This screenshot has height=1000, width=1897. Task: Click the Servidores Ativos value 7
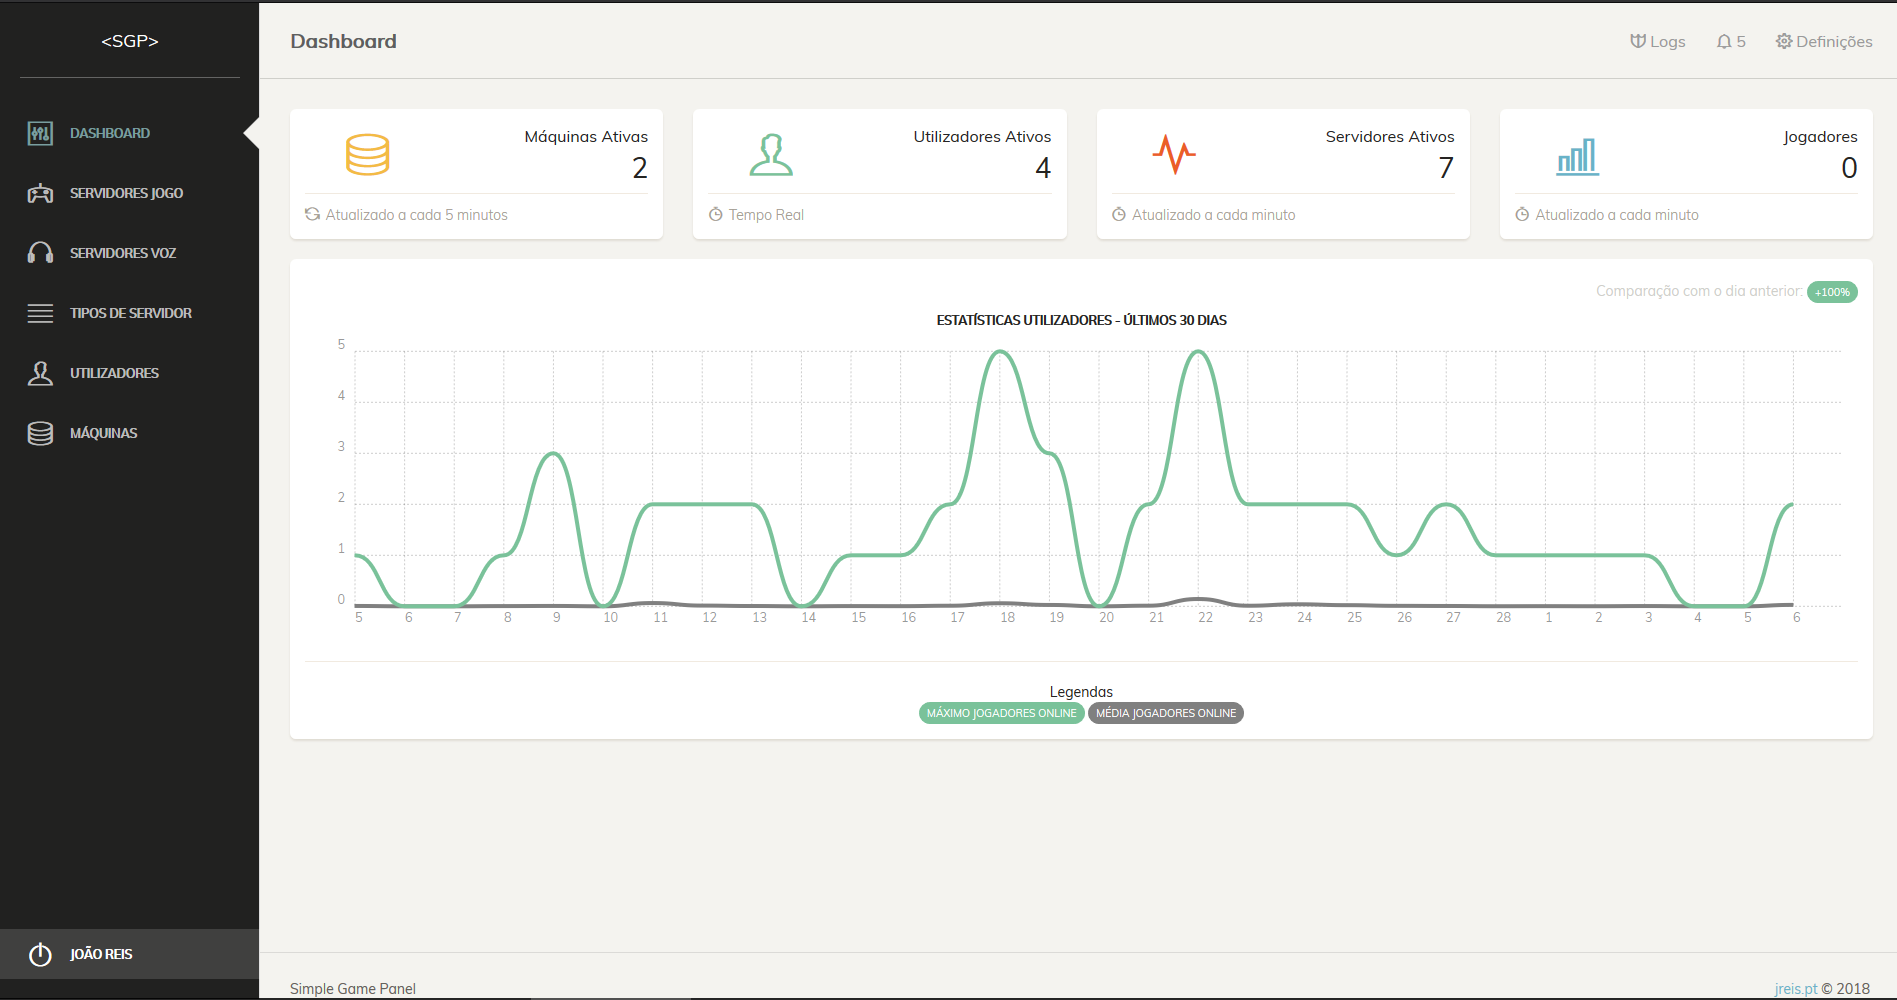point(1446,168)
